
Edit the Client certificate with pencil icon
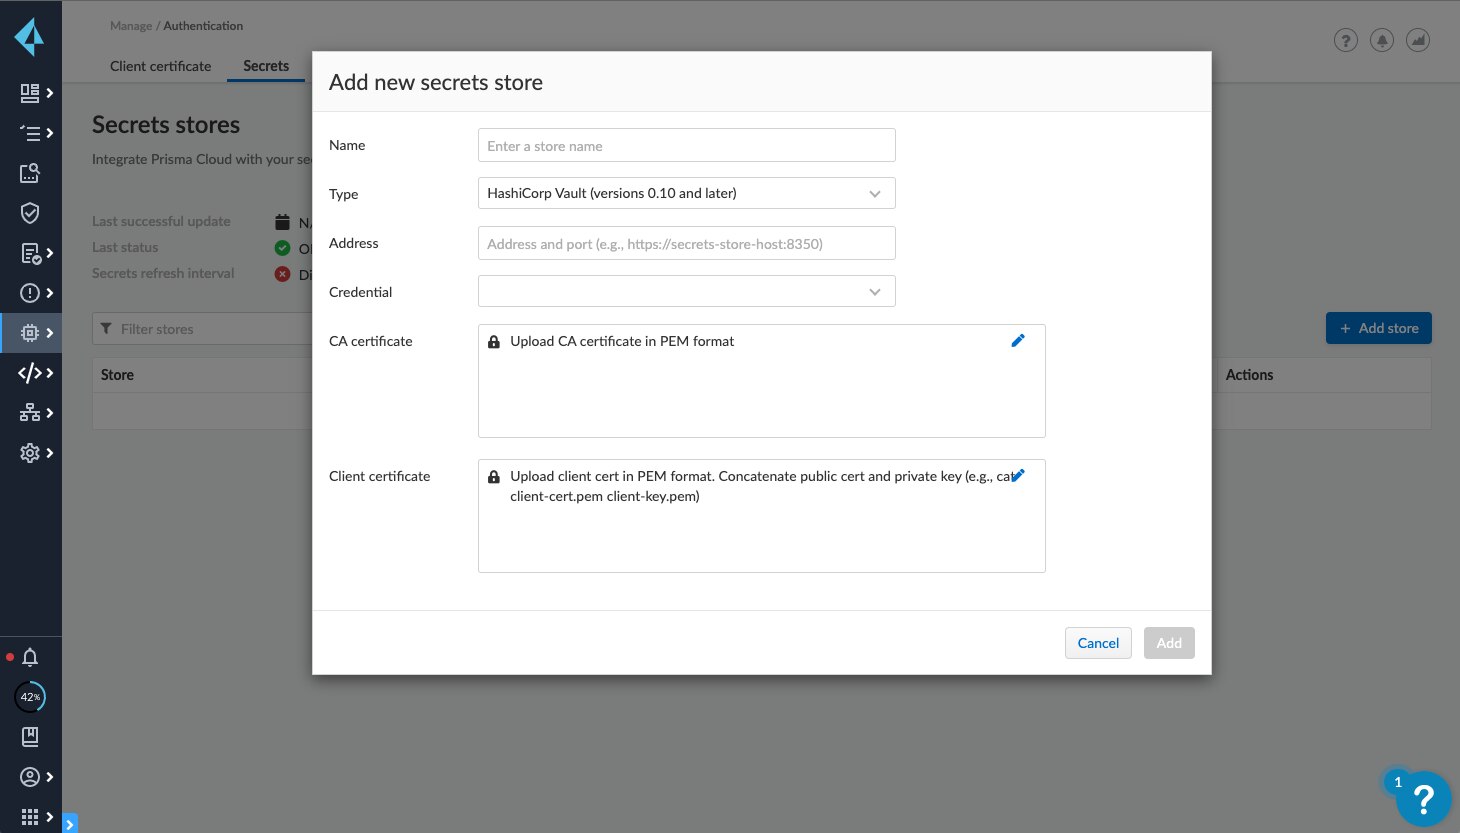point(1018,476)
